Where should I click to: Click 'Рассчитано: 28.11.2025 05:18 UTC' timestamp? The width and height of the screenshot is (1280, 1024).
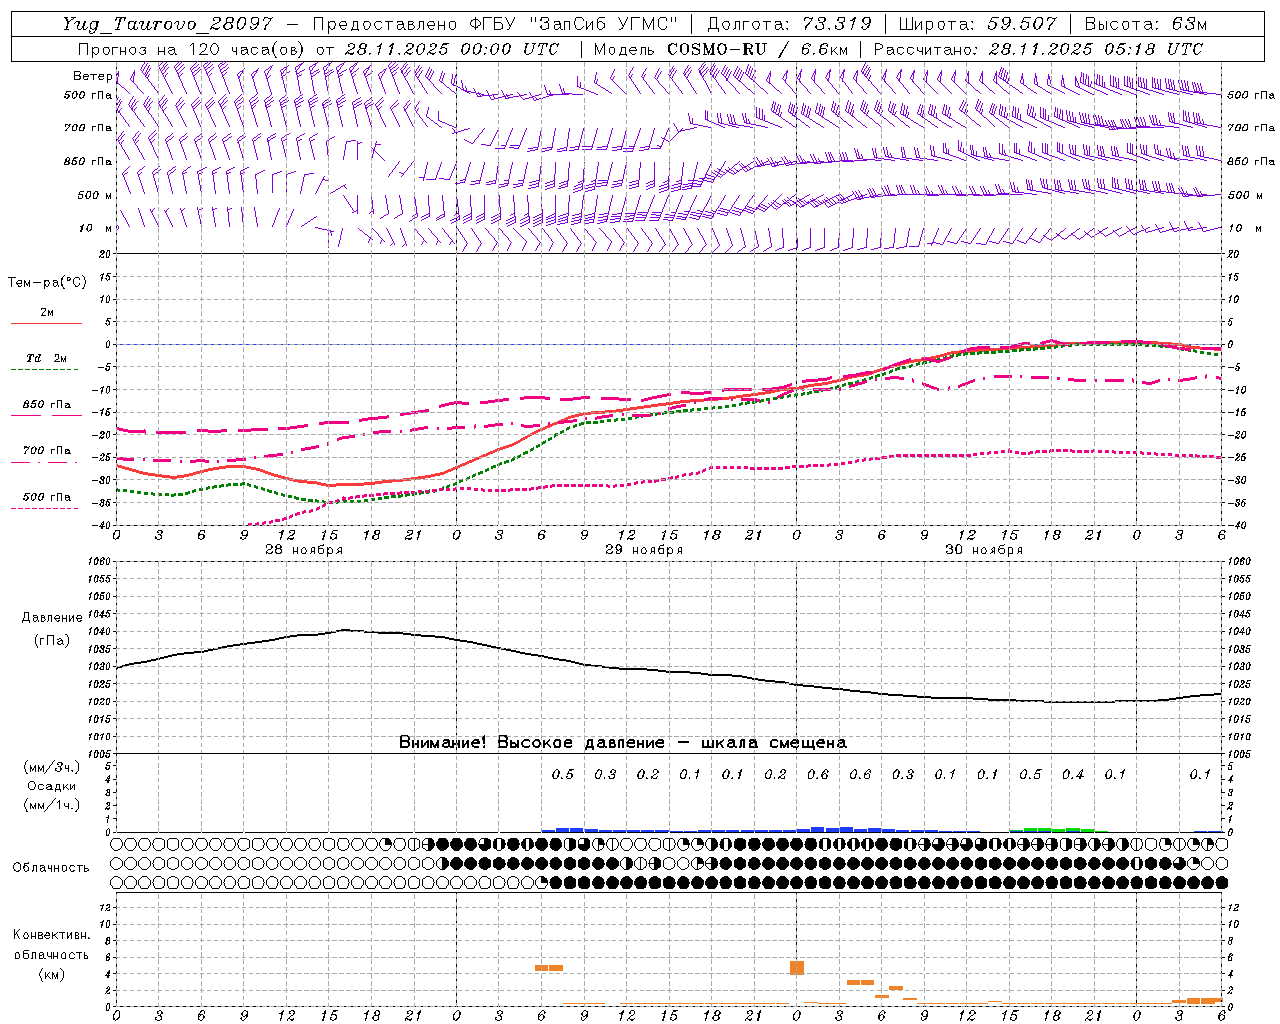click(1038, 49)
